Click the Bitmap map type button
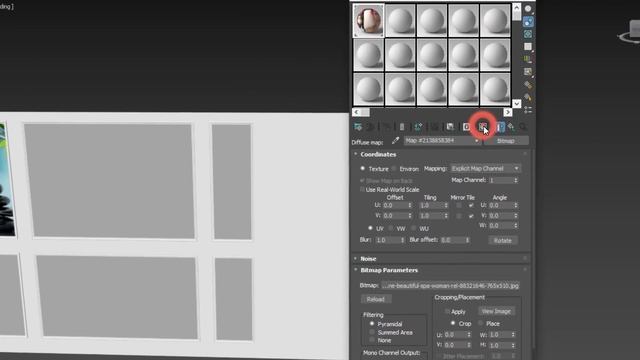The image size is (640, 360). 506,141
